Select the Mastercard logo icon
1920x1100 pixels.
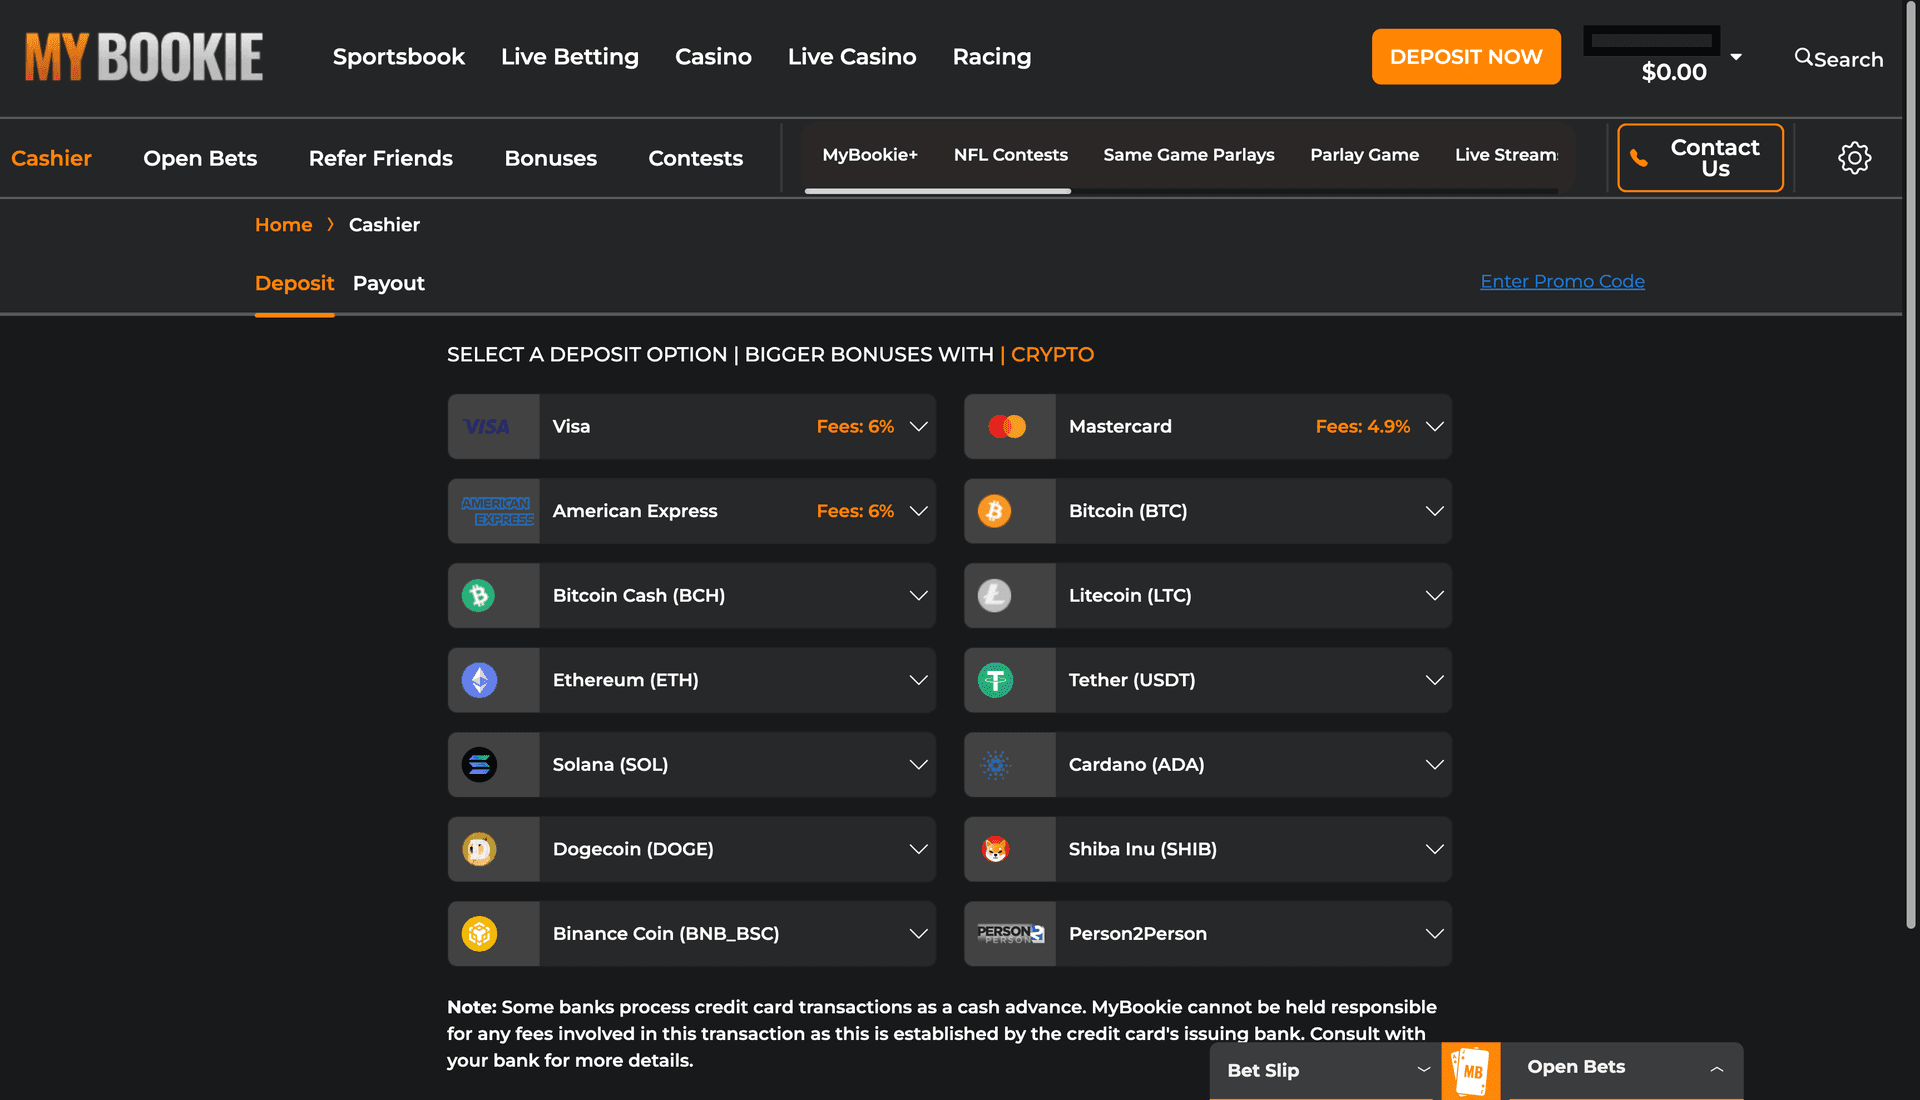1008,426
